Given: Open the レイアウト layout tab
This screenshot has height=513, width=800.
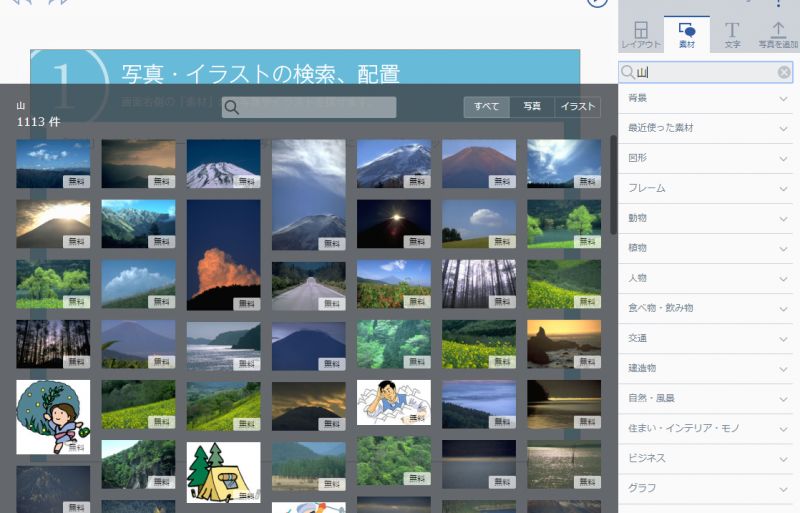Looking at the screenshot, I should click(x=641, y=35).
